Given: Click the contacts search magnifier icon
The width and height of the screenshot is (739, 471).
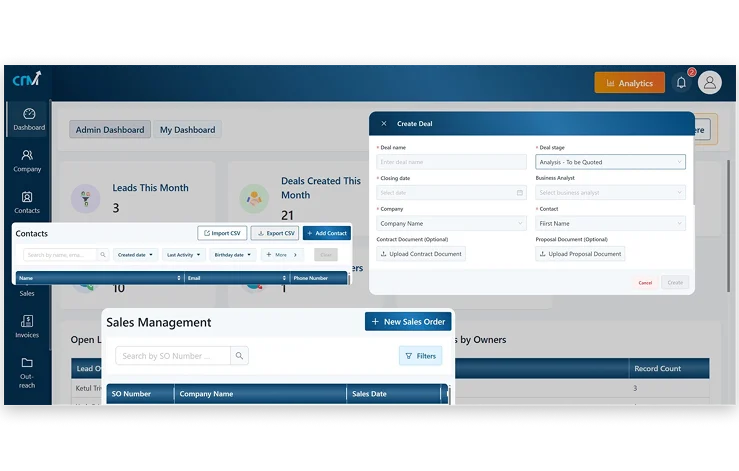Looking at the screenshot, I should tap(103, 255).
